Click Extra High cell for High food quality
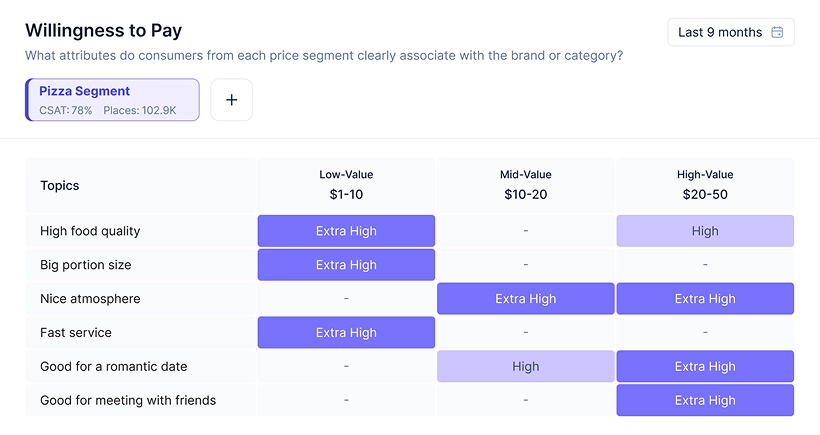This screenshot has width=820, height=435. (x=346, y=231)
